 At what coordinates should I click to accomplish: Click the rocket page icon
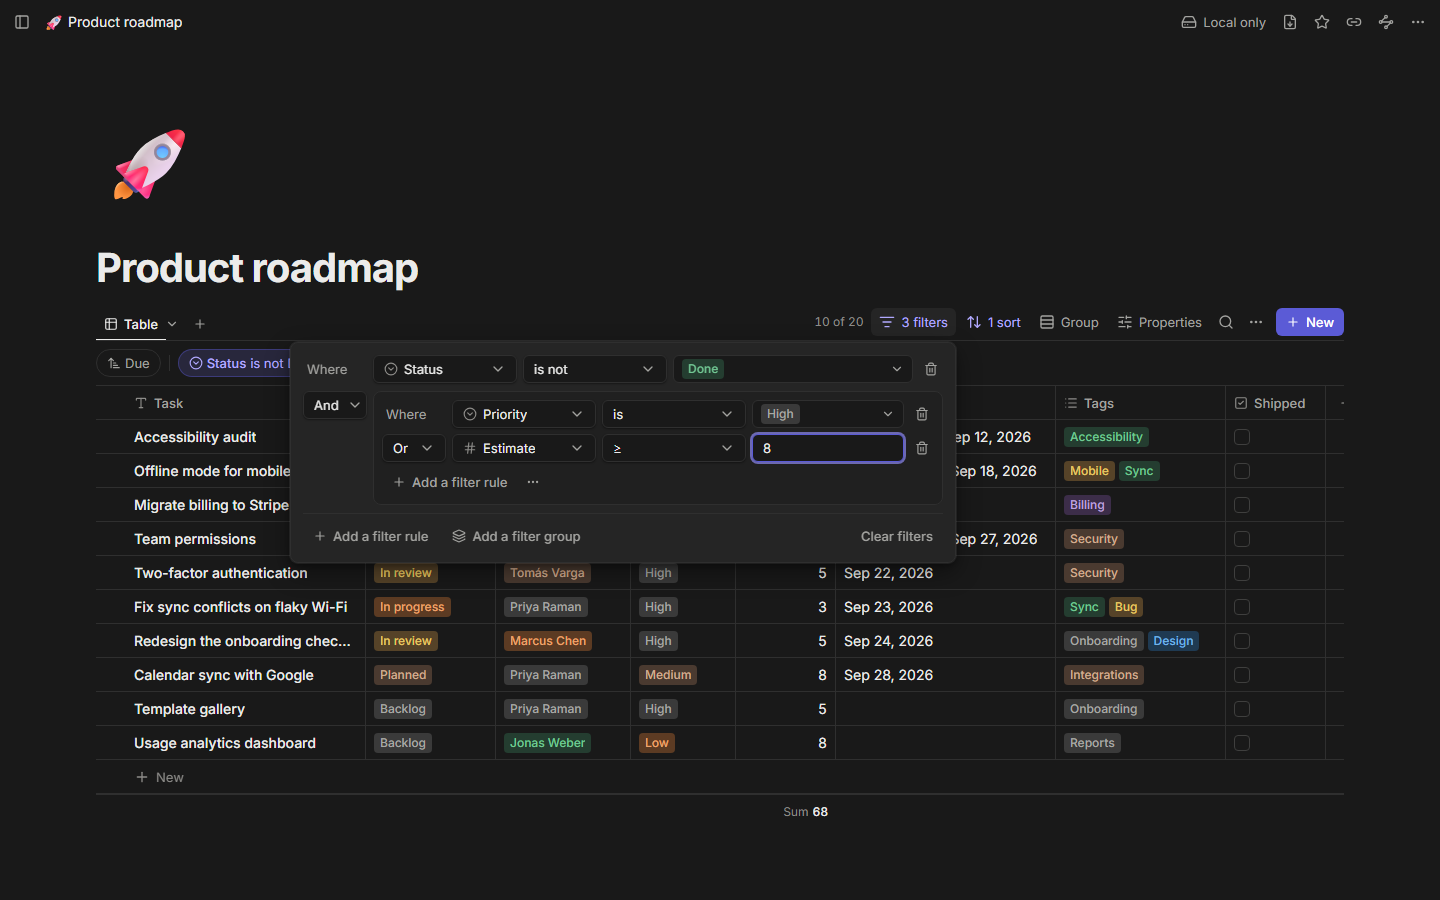pos(150,165)
